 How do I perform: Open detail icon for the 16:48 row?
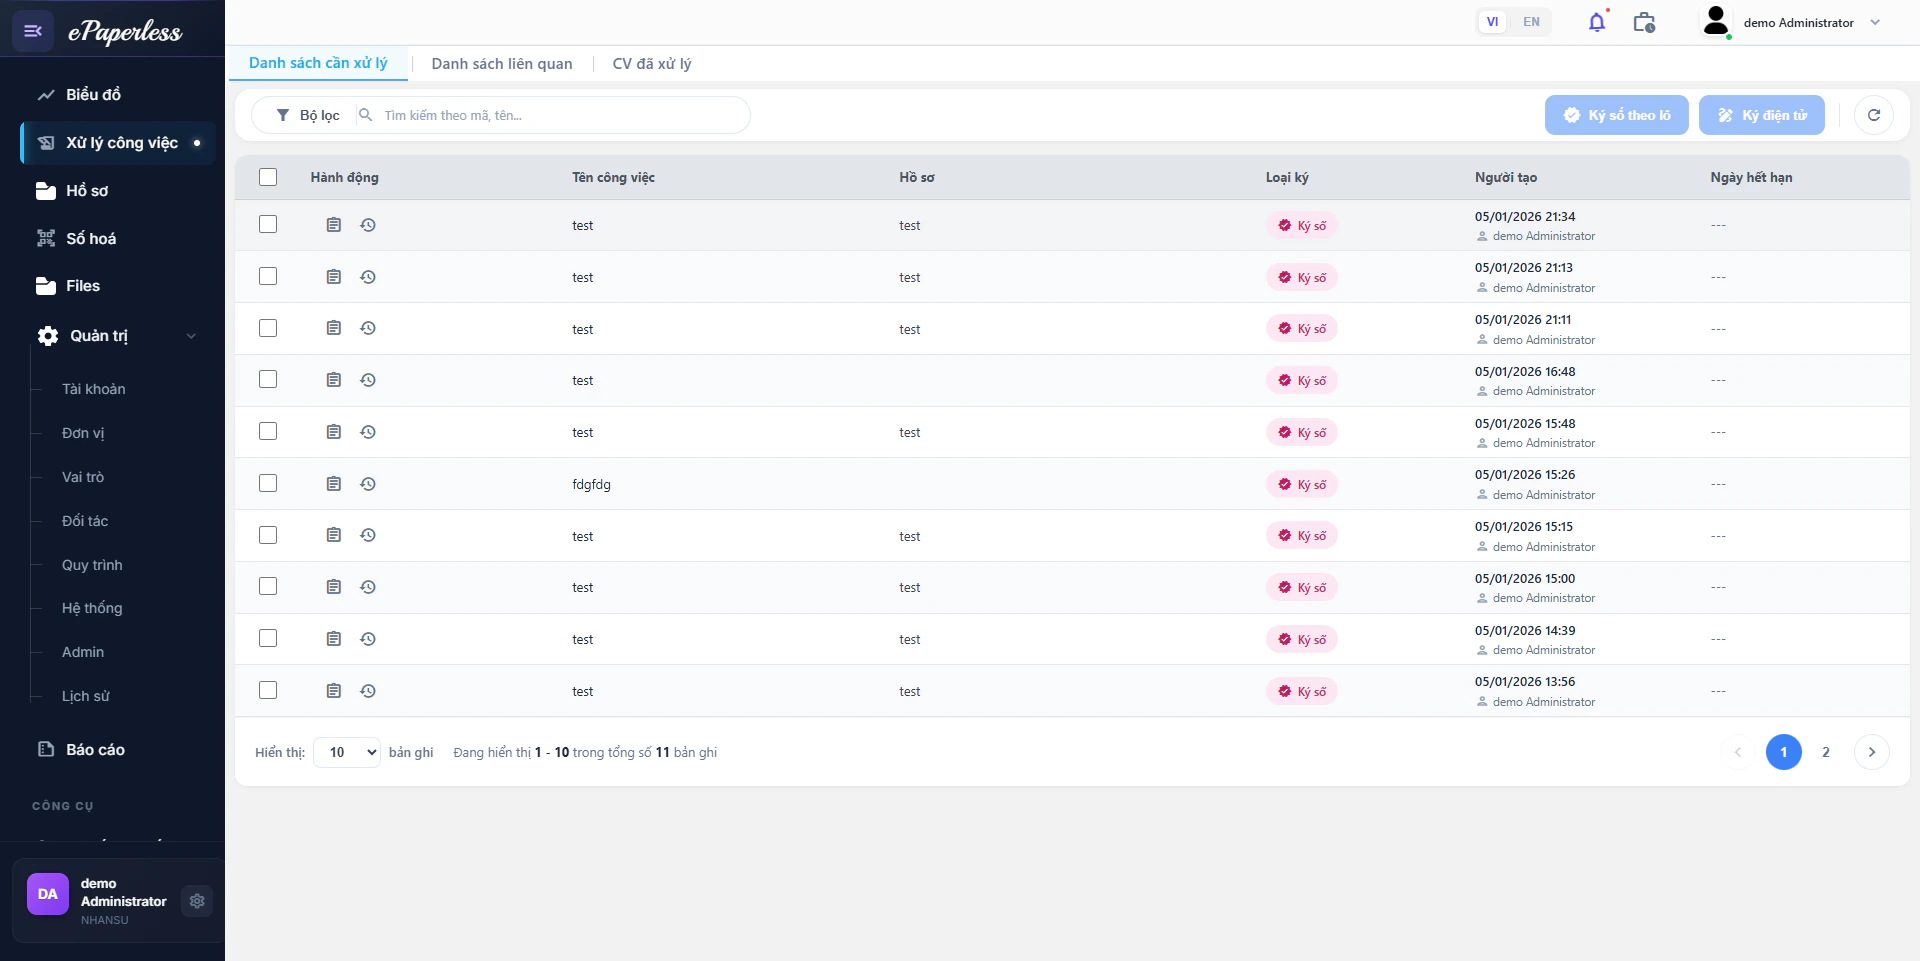(x=334, y=380)
